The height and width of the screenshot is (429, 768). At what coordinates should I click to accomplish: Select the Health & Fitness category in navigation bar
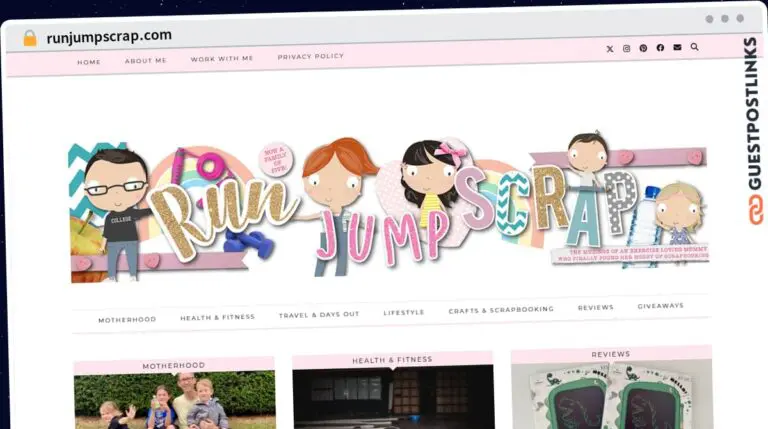click(217, 317)
